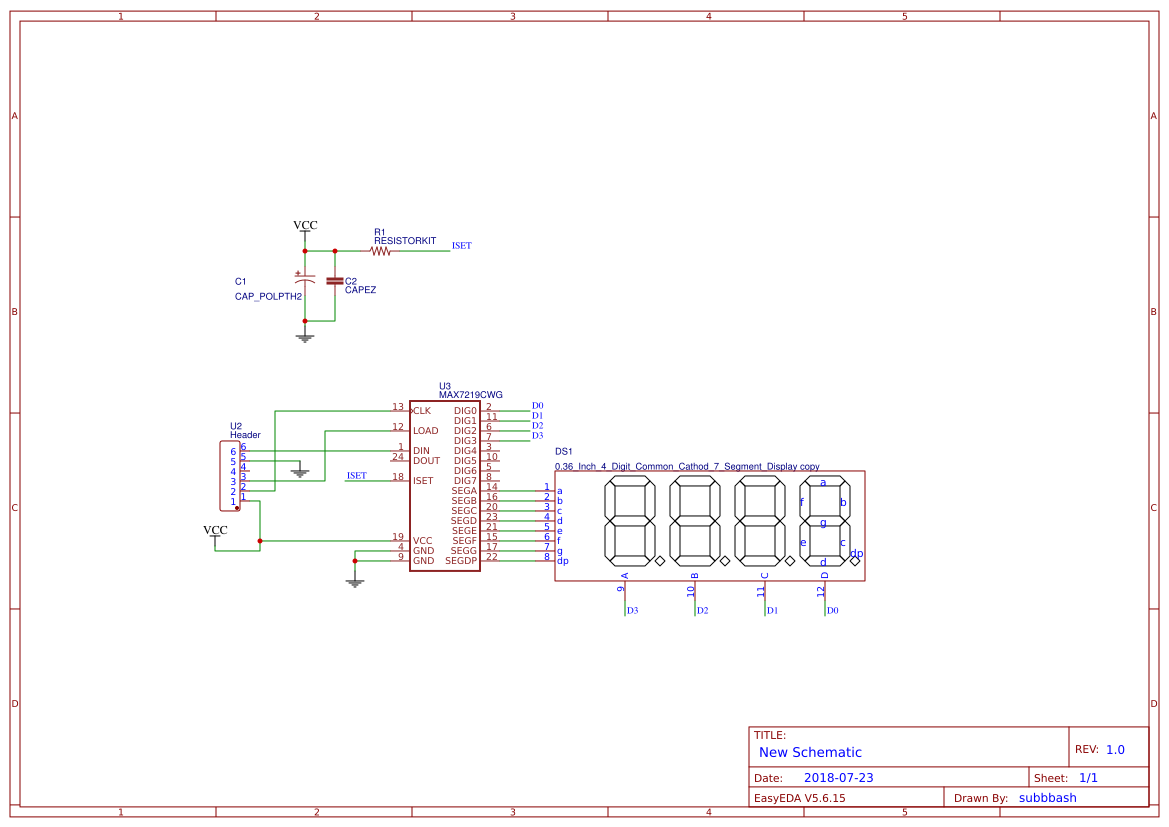1169x827 pixels.
Task: Click the ISET net label after resistor R1
Action: [461, 245]
